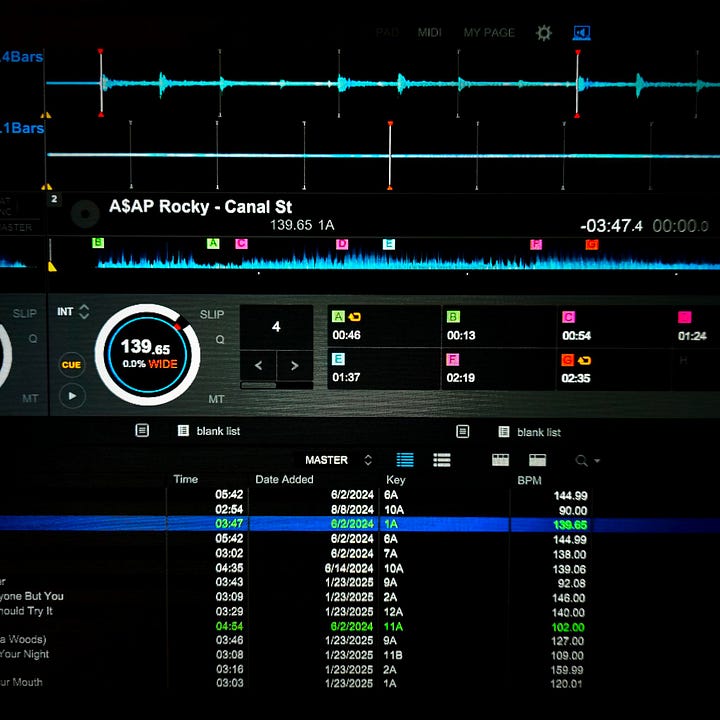Trigger hot cue C pad at 00:54
The height and width of the screenshot is (720, 720).
point(613,326)
